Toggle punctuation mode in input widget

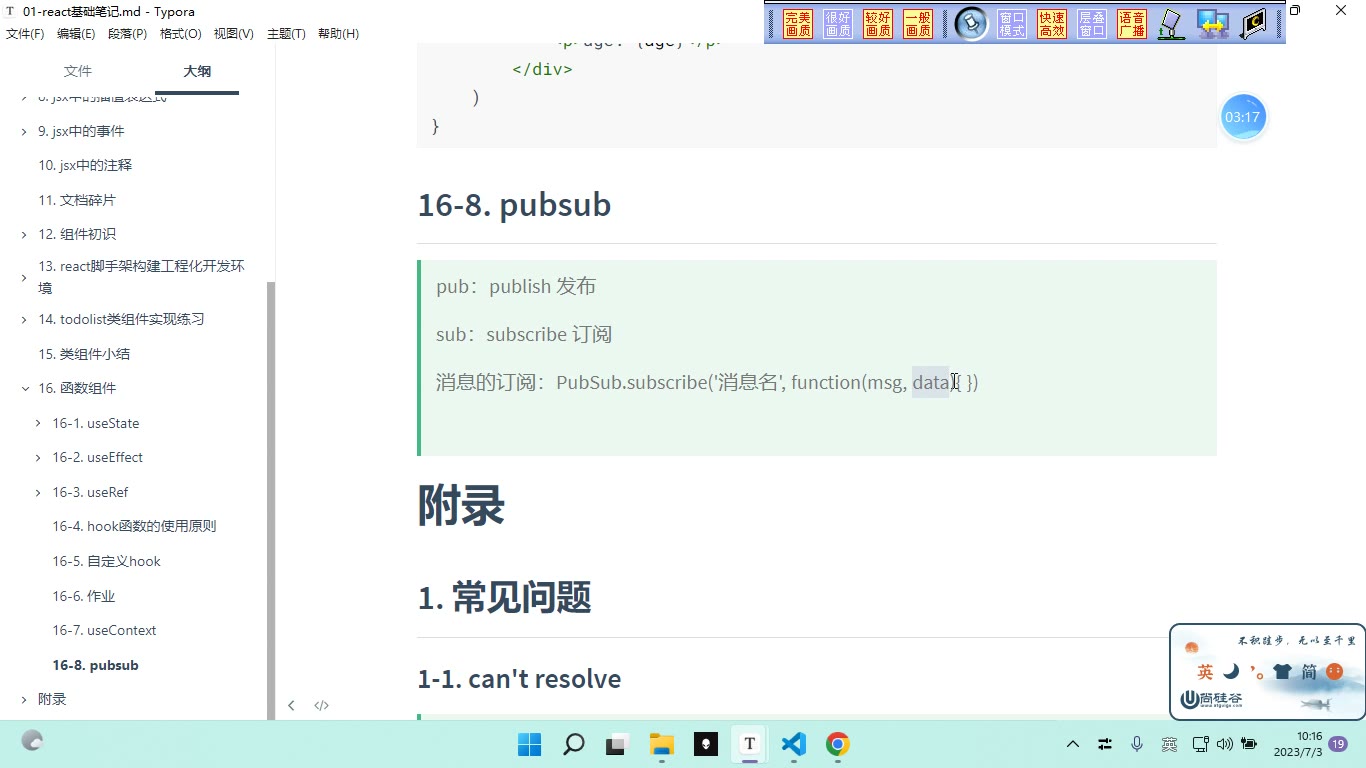[x=1257, y=672]
